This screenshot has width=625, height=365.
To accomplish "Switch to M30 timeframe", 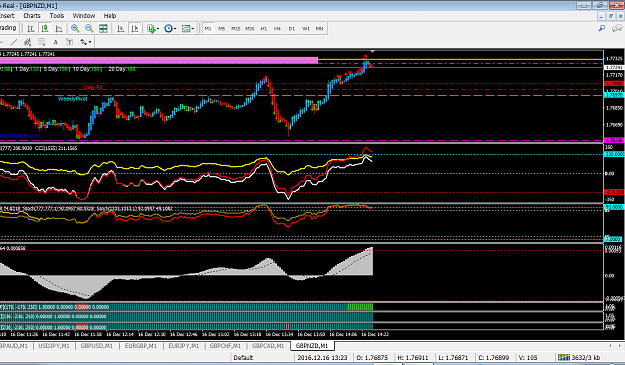I will tap(250, 29).
